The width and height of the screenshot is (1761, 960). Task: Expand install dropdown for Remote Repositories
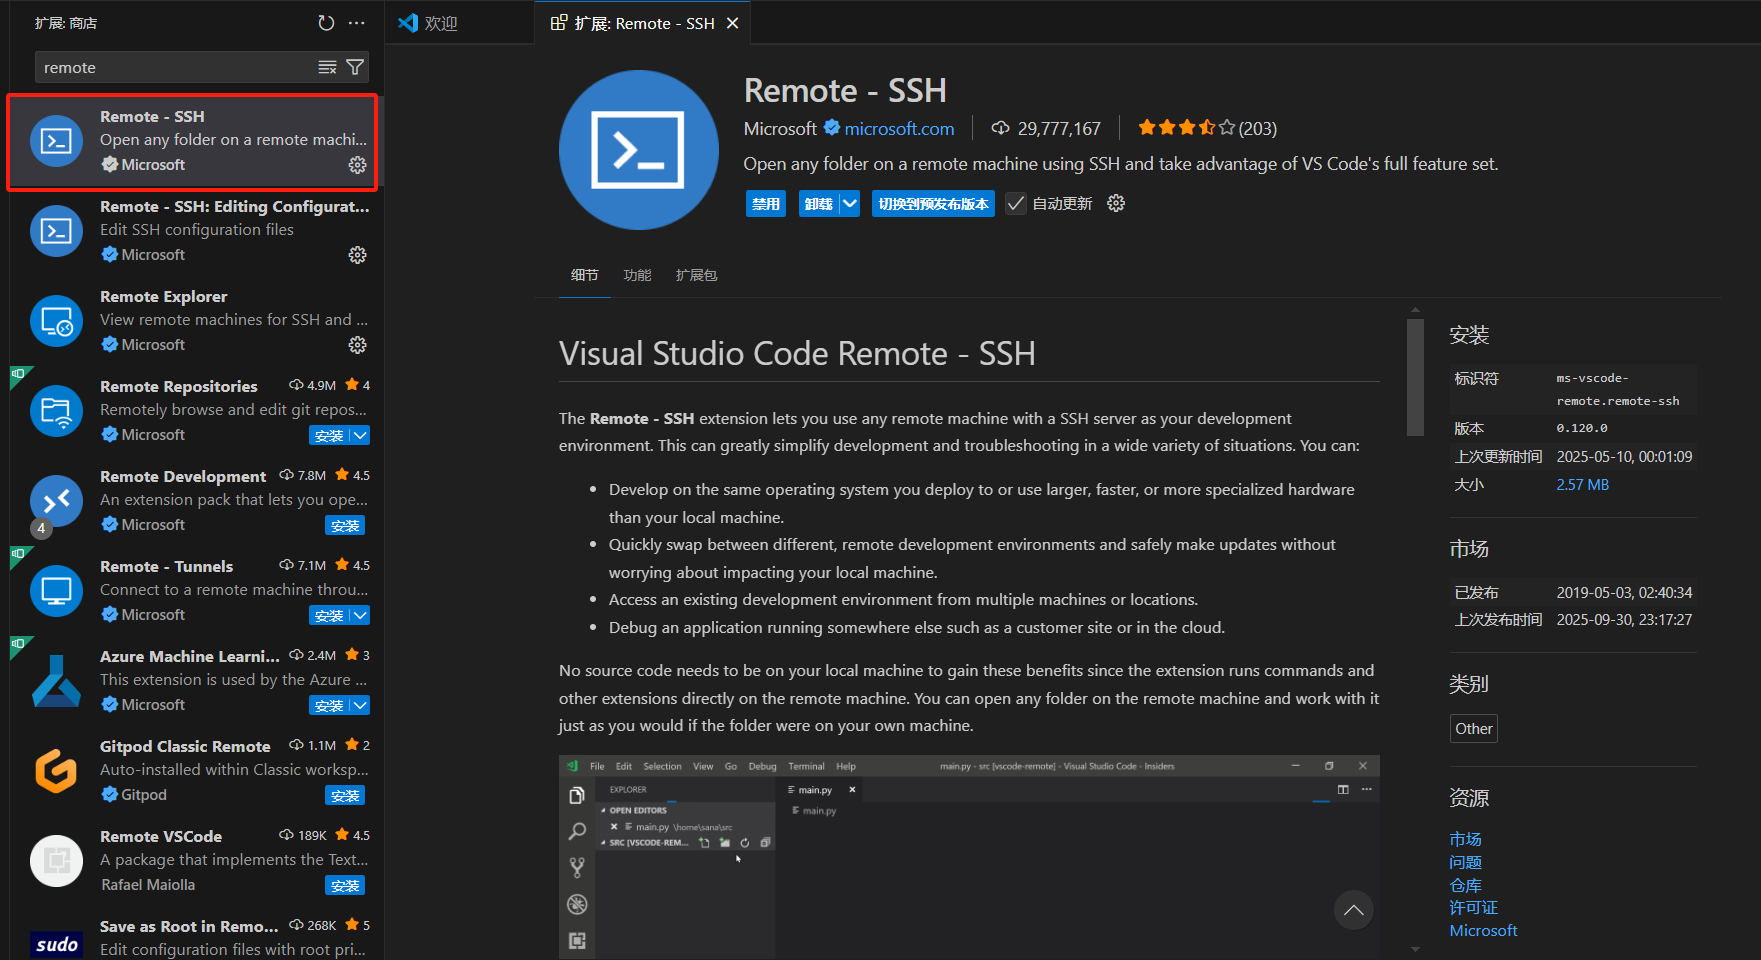(360, 435)
